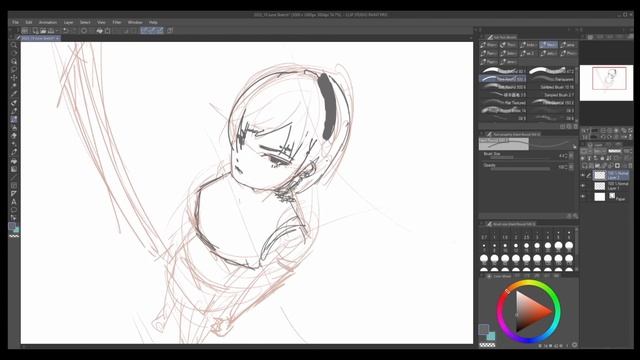640x360 pixels.
Task: Select the Balloon tool
Action: pos(14,210)
